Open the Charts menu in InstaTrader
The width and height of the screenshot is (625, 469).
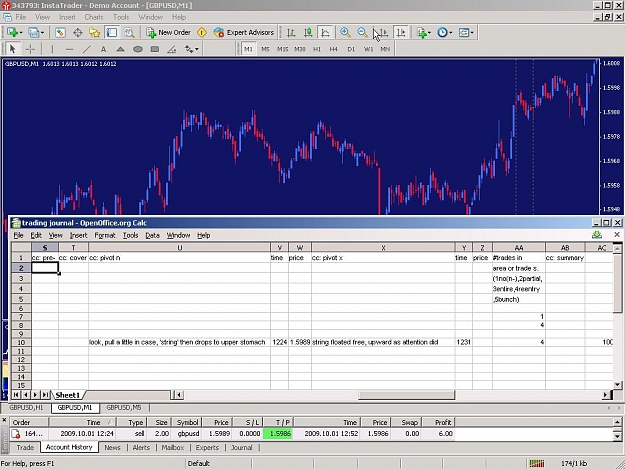click(94, 17)
